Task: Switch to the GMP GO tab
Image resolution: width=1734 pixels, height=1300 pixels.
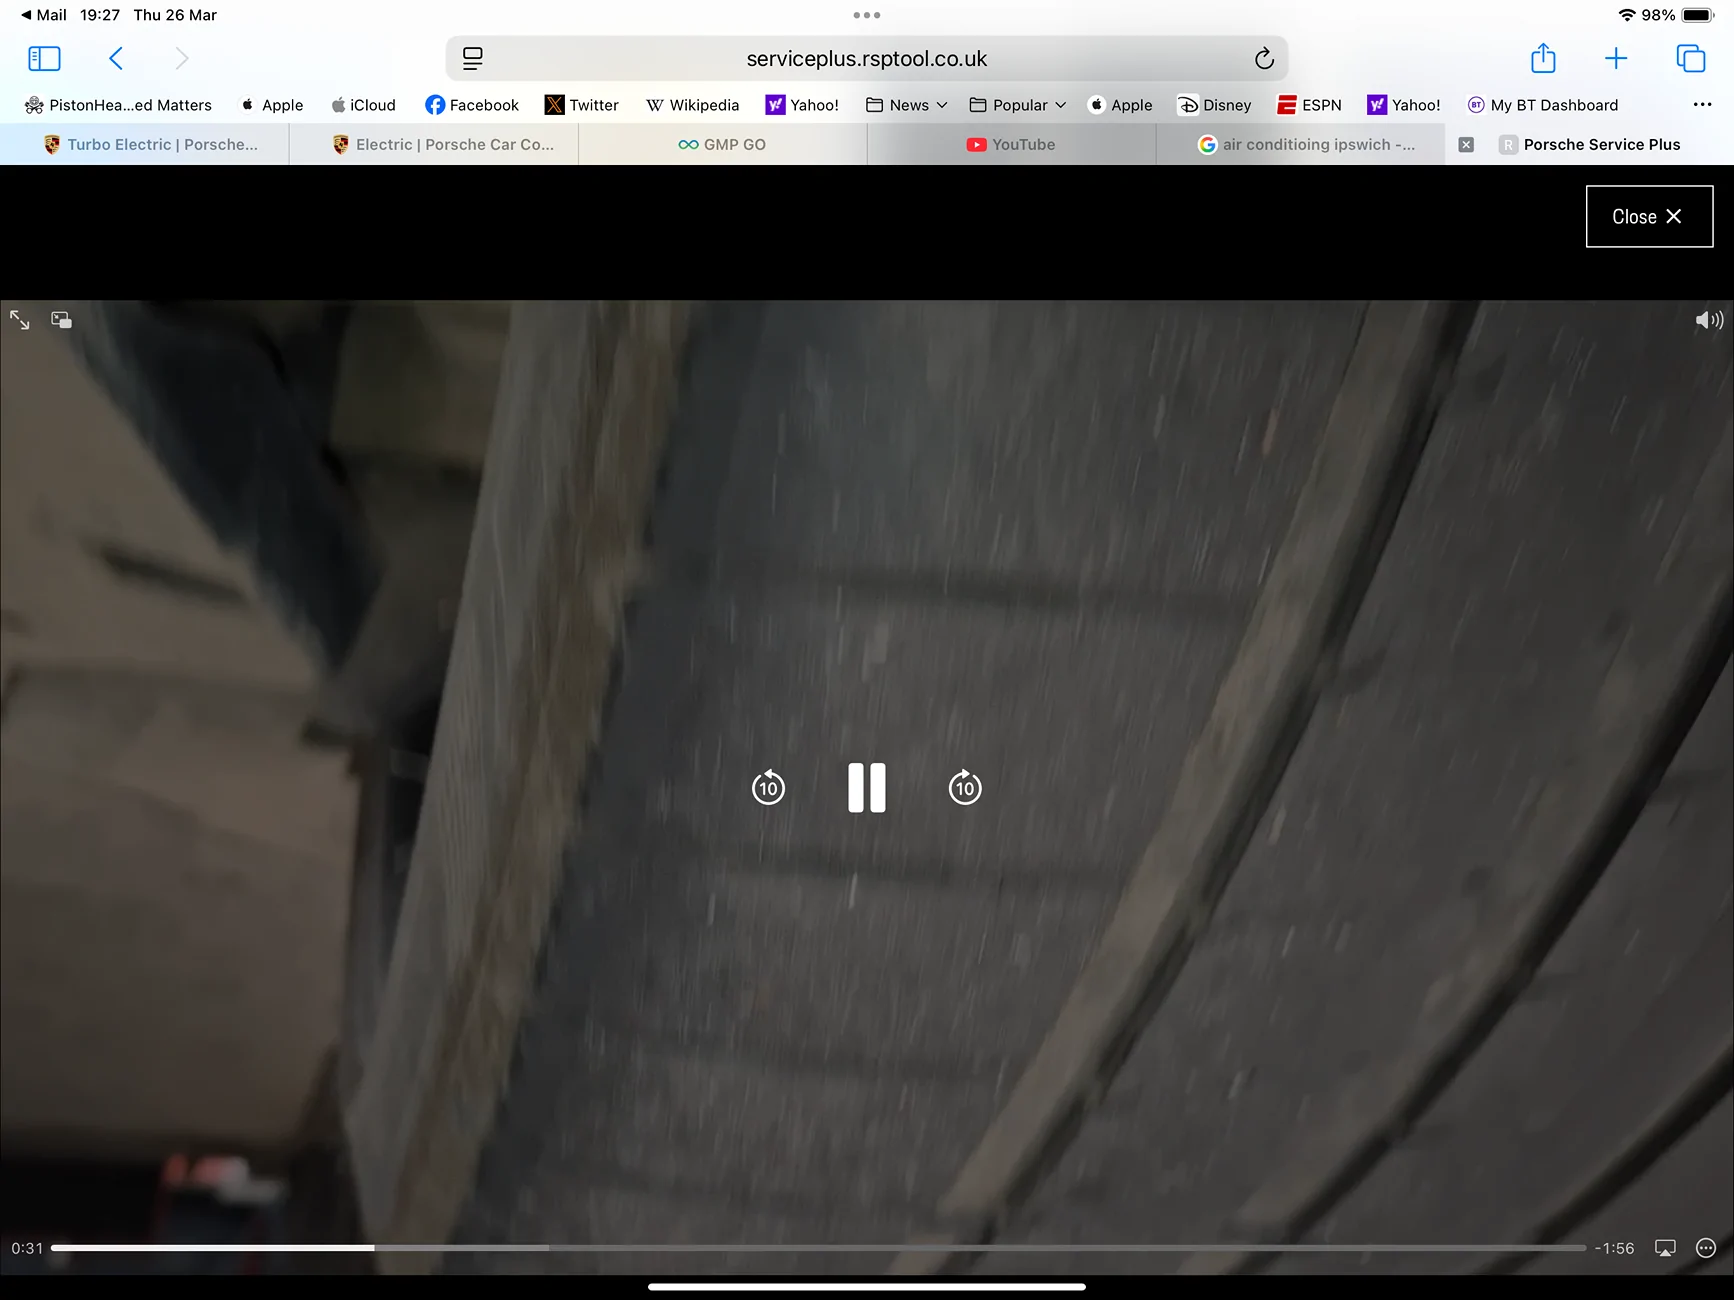Action: coord(722,145)
